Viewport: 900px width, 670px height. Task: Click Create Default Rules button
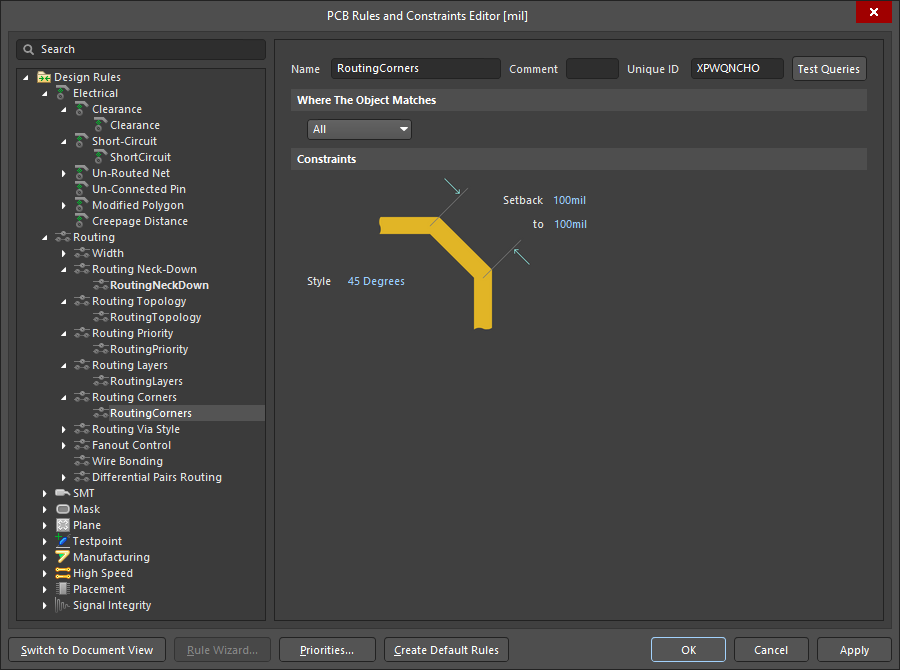(447, 650)
